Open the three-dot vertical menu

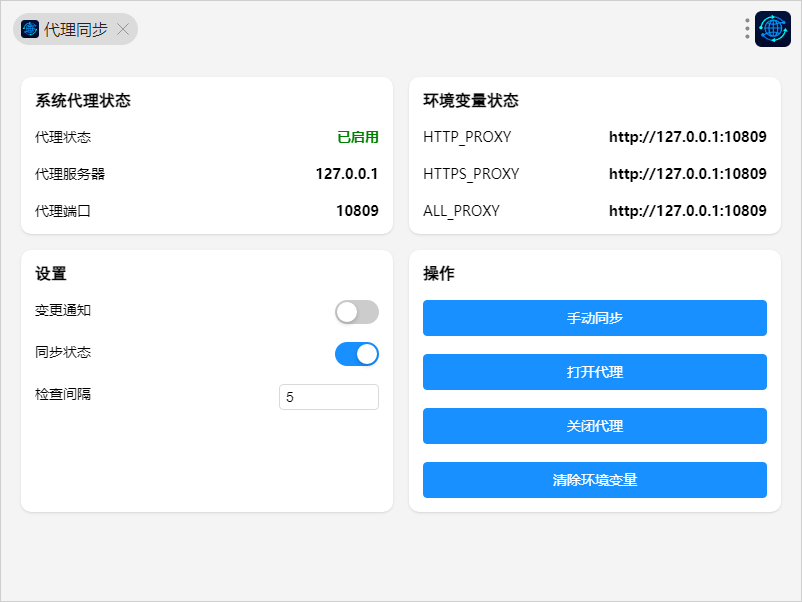pos(747,29)
